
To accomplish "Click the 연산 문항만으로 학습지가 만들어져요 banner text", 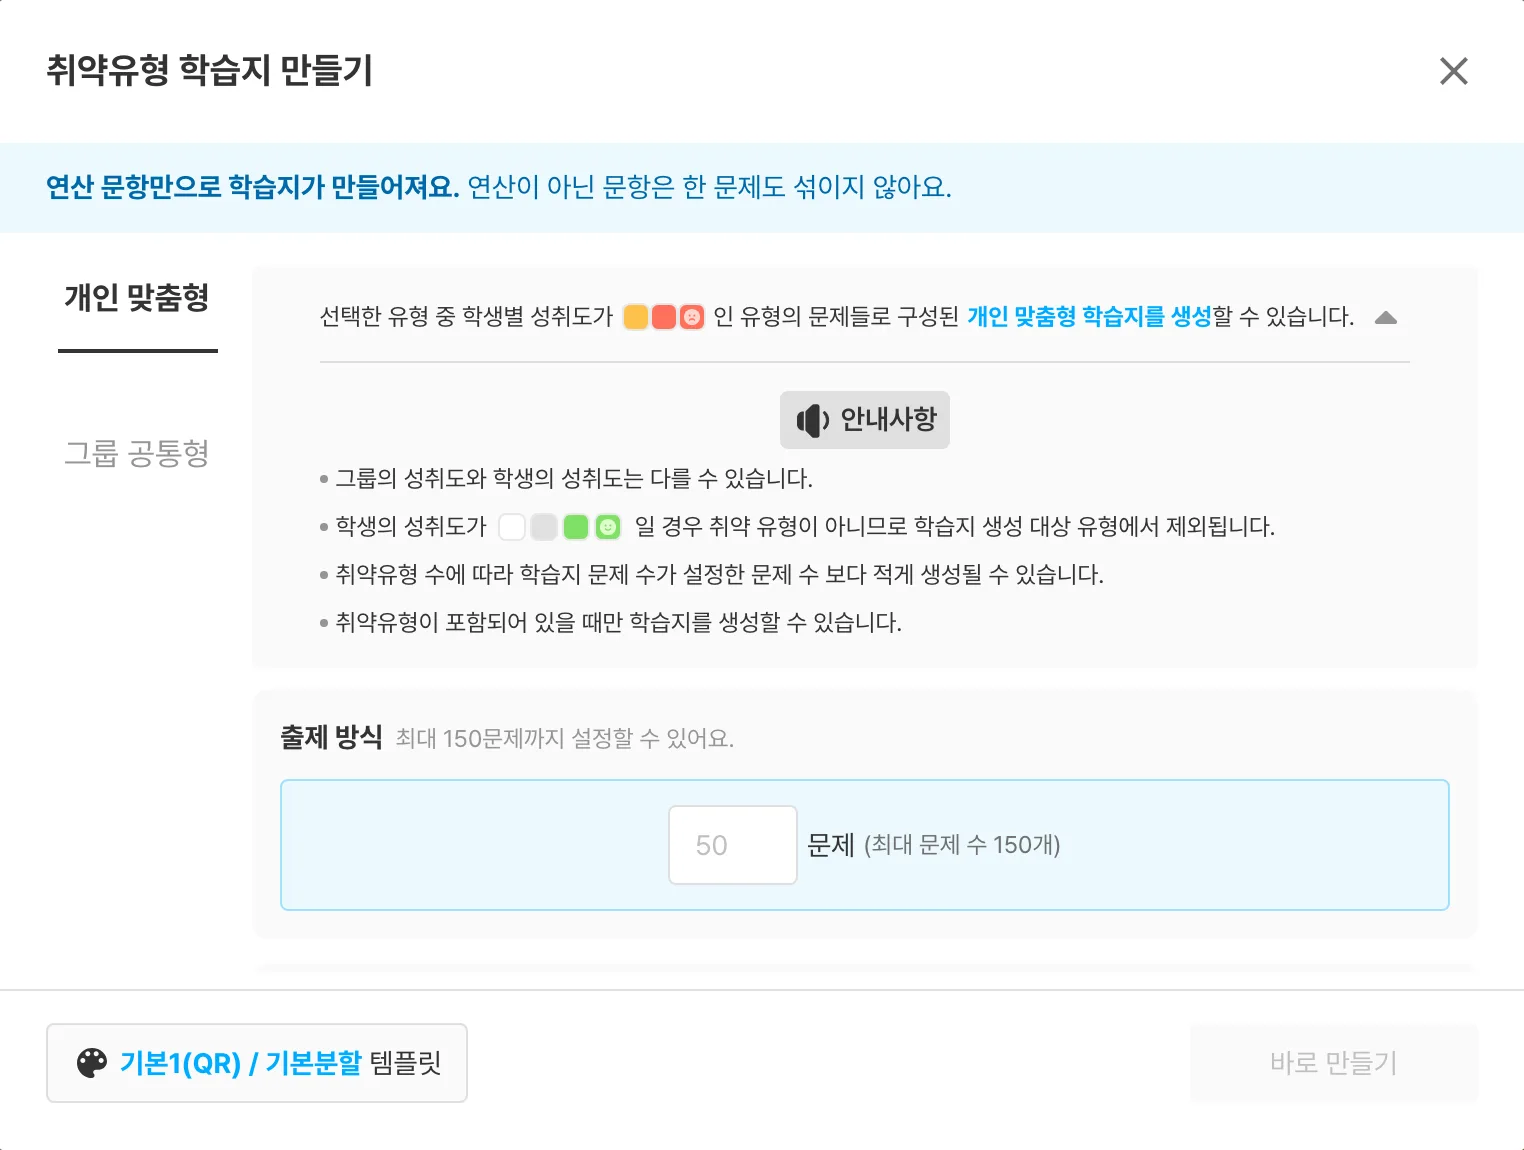I will (x=253, y=187).
